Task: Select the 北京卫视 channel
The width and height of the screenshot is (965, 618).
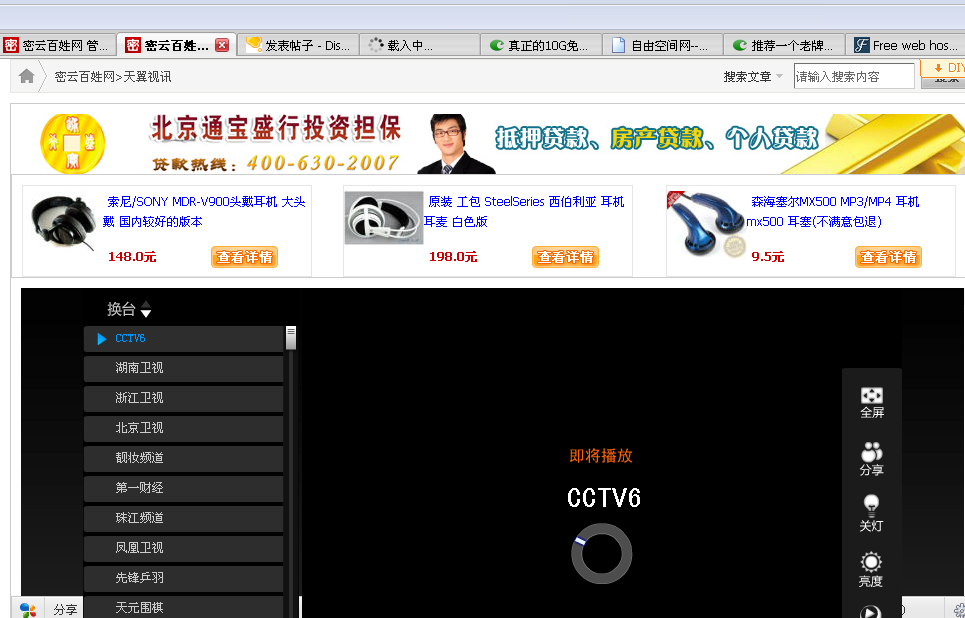Action: 183,428
